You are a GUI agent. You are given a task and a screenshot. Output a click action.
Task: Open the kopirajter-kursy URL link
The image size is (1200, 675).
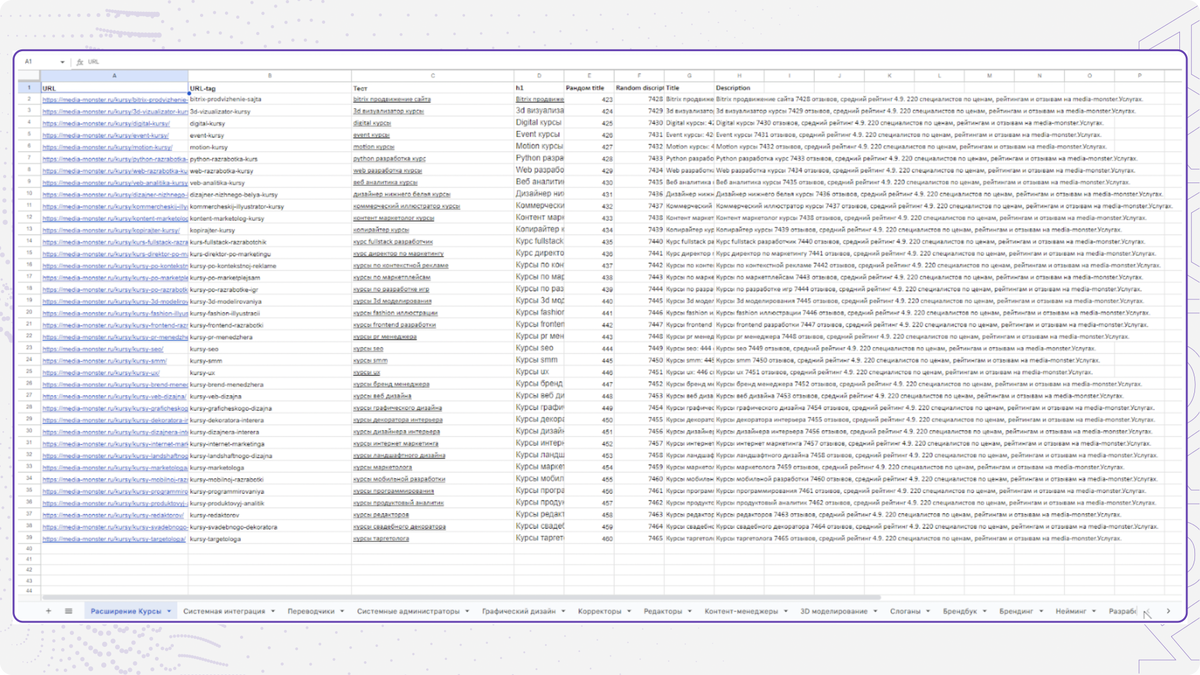click(x=111, y=230)
